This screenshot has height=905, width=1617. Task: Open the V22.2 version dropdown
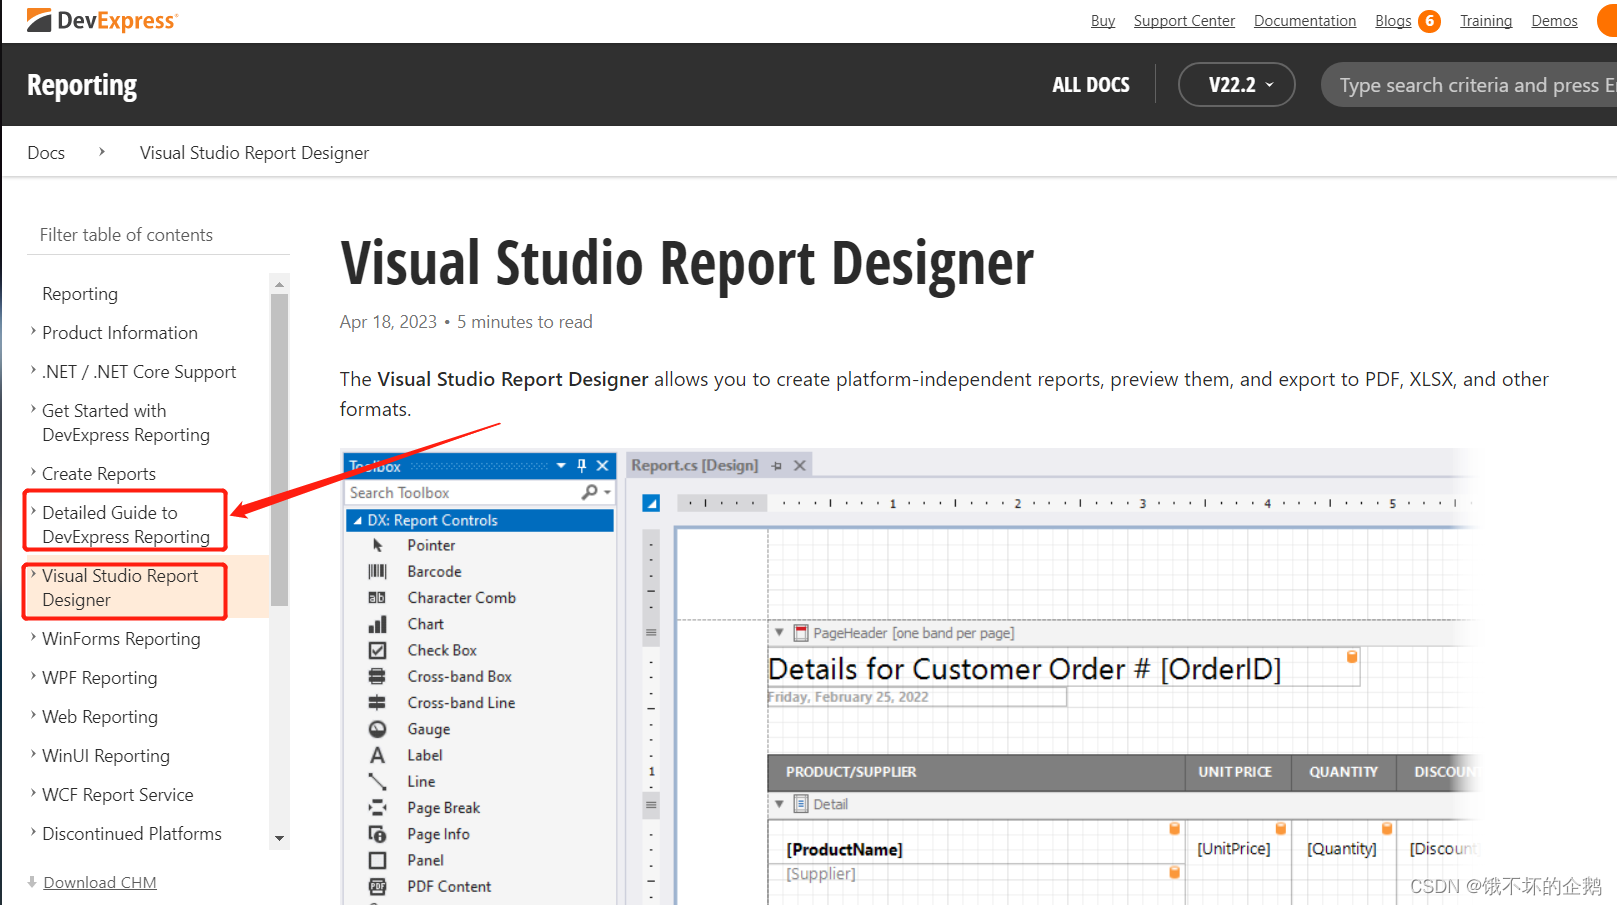point(1237,85)
